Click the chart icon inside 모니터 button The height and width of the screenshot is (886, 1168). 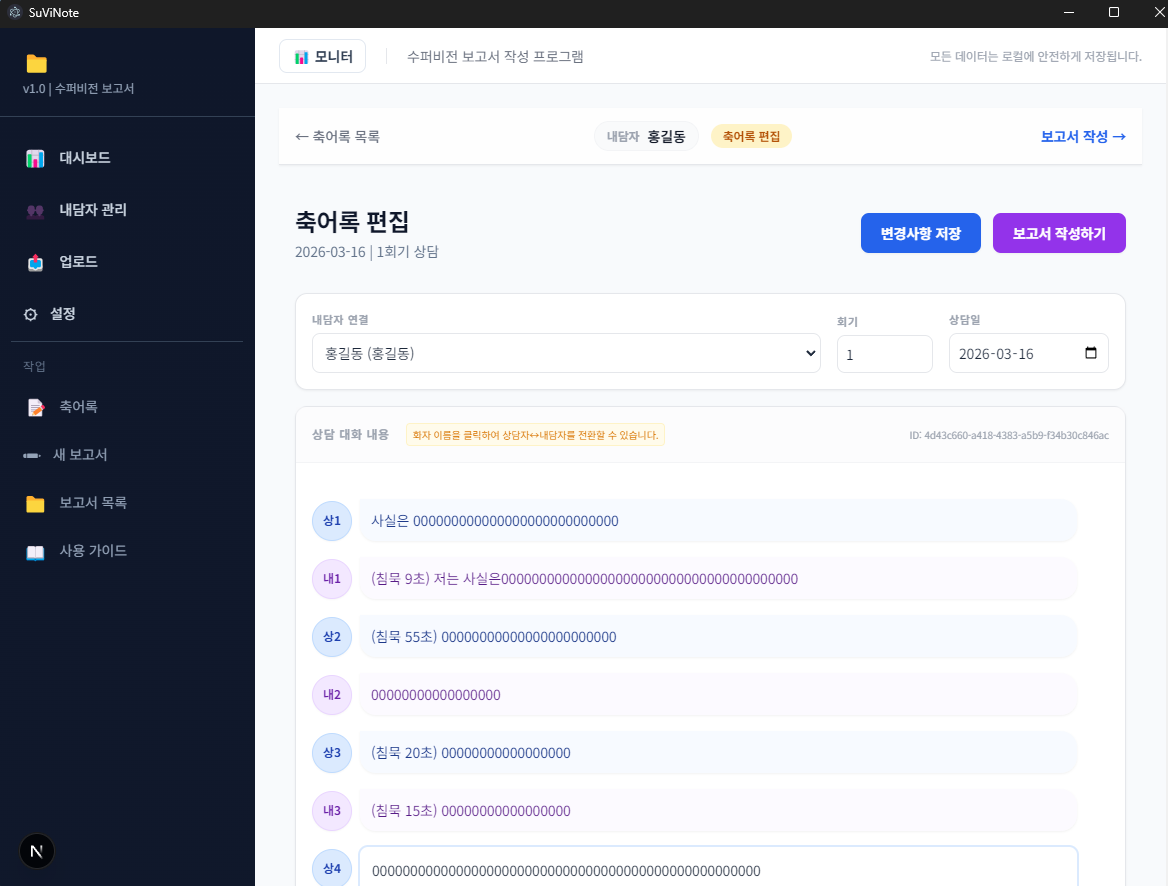point(302,56)
